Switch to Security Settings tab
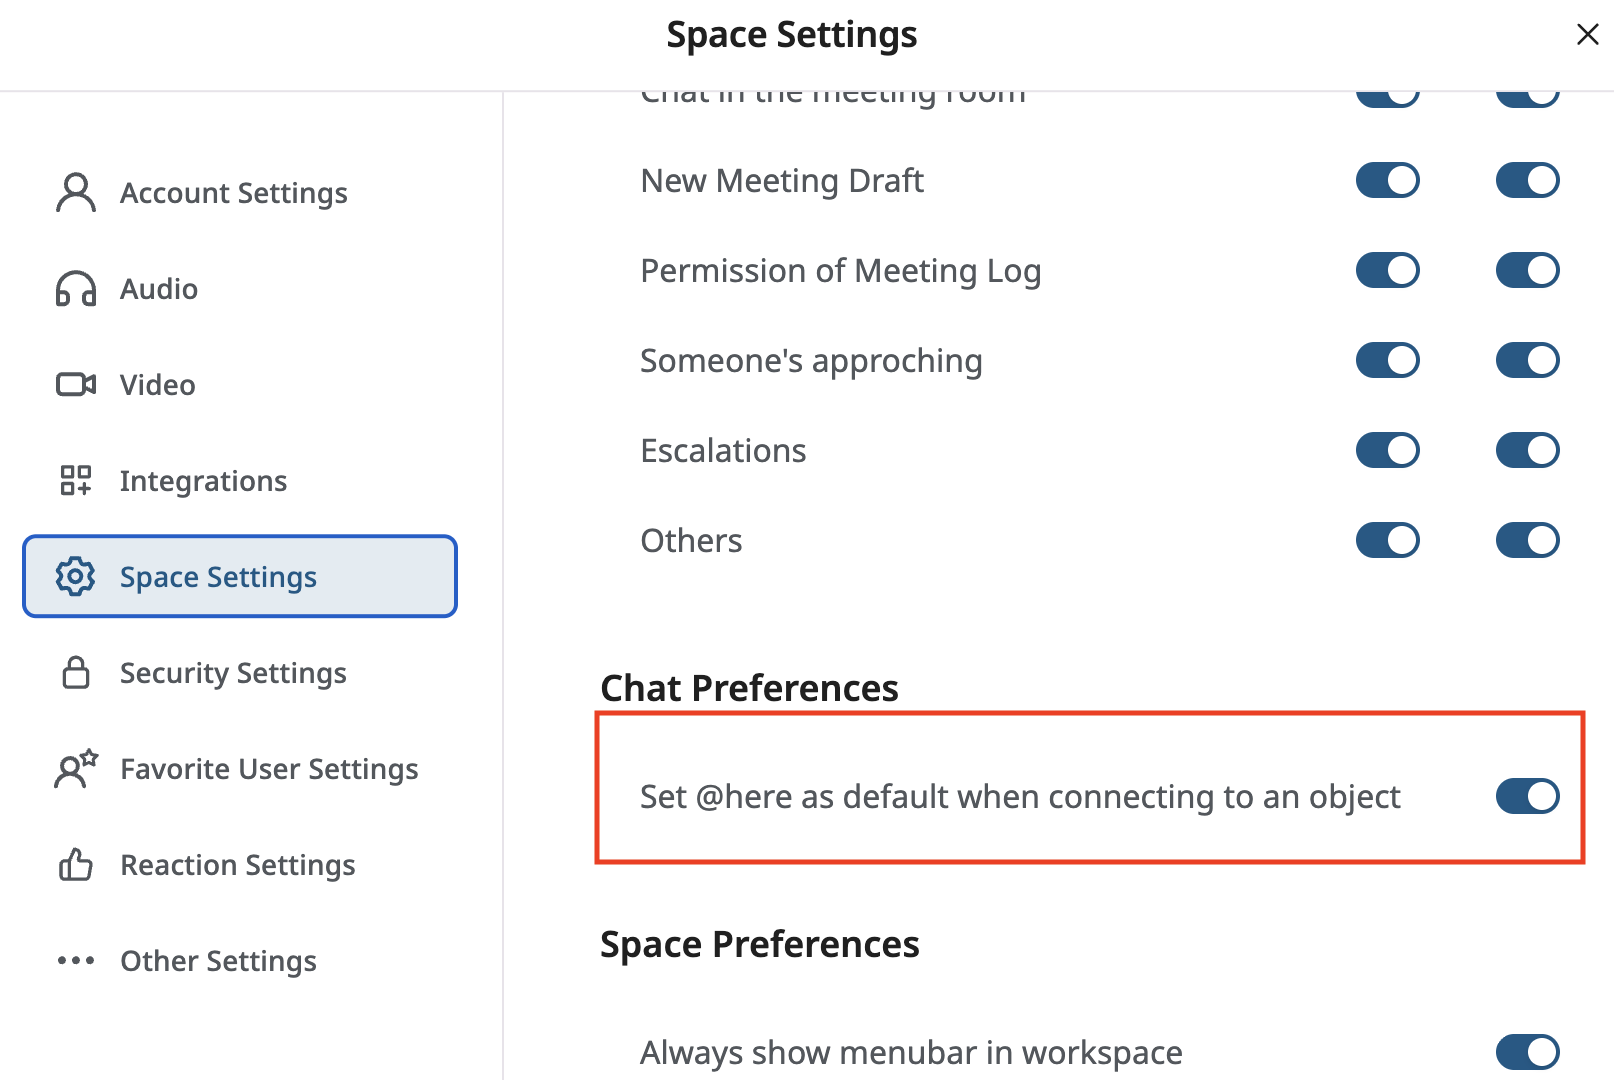 click(x=233, y=673)
